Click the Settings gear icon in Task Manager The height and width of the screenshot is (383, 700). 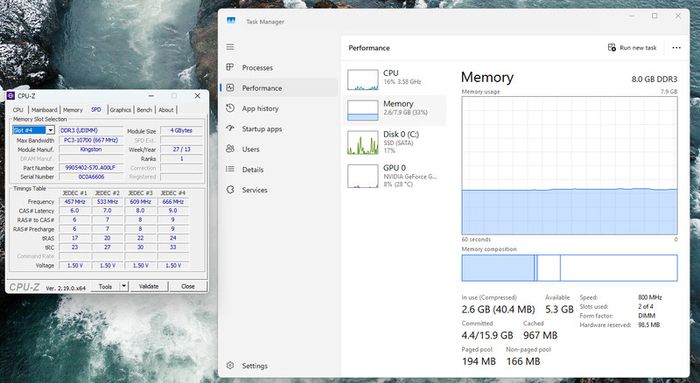coord(230,366)
